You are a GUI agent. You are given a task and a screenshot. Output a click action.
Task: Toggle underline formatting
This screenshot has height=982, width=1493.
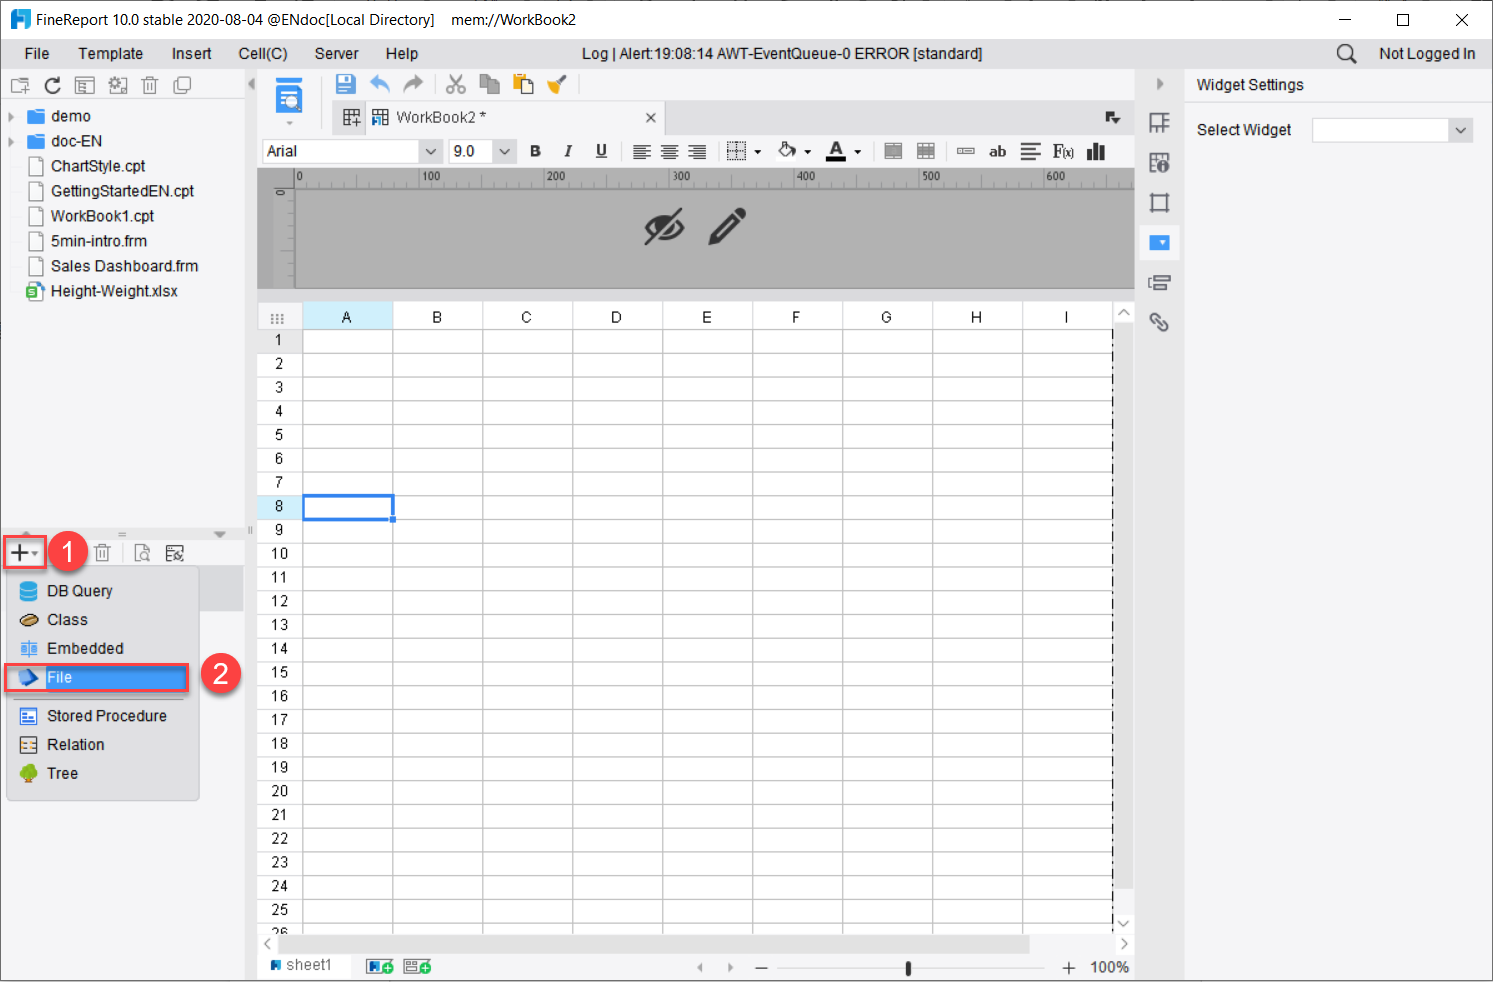click(601, 151)
